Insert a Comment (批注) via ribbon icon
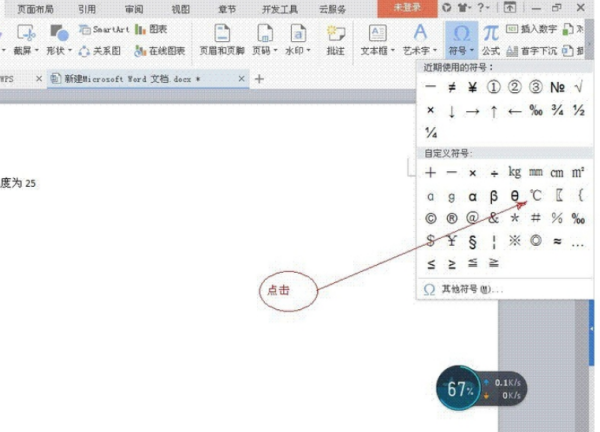The width and height of the screenshot is (600, 432). pyautogui.click(x=336, y=40)
